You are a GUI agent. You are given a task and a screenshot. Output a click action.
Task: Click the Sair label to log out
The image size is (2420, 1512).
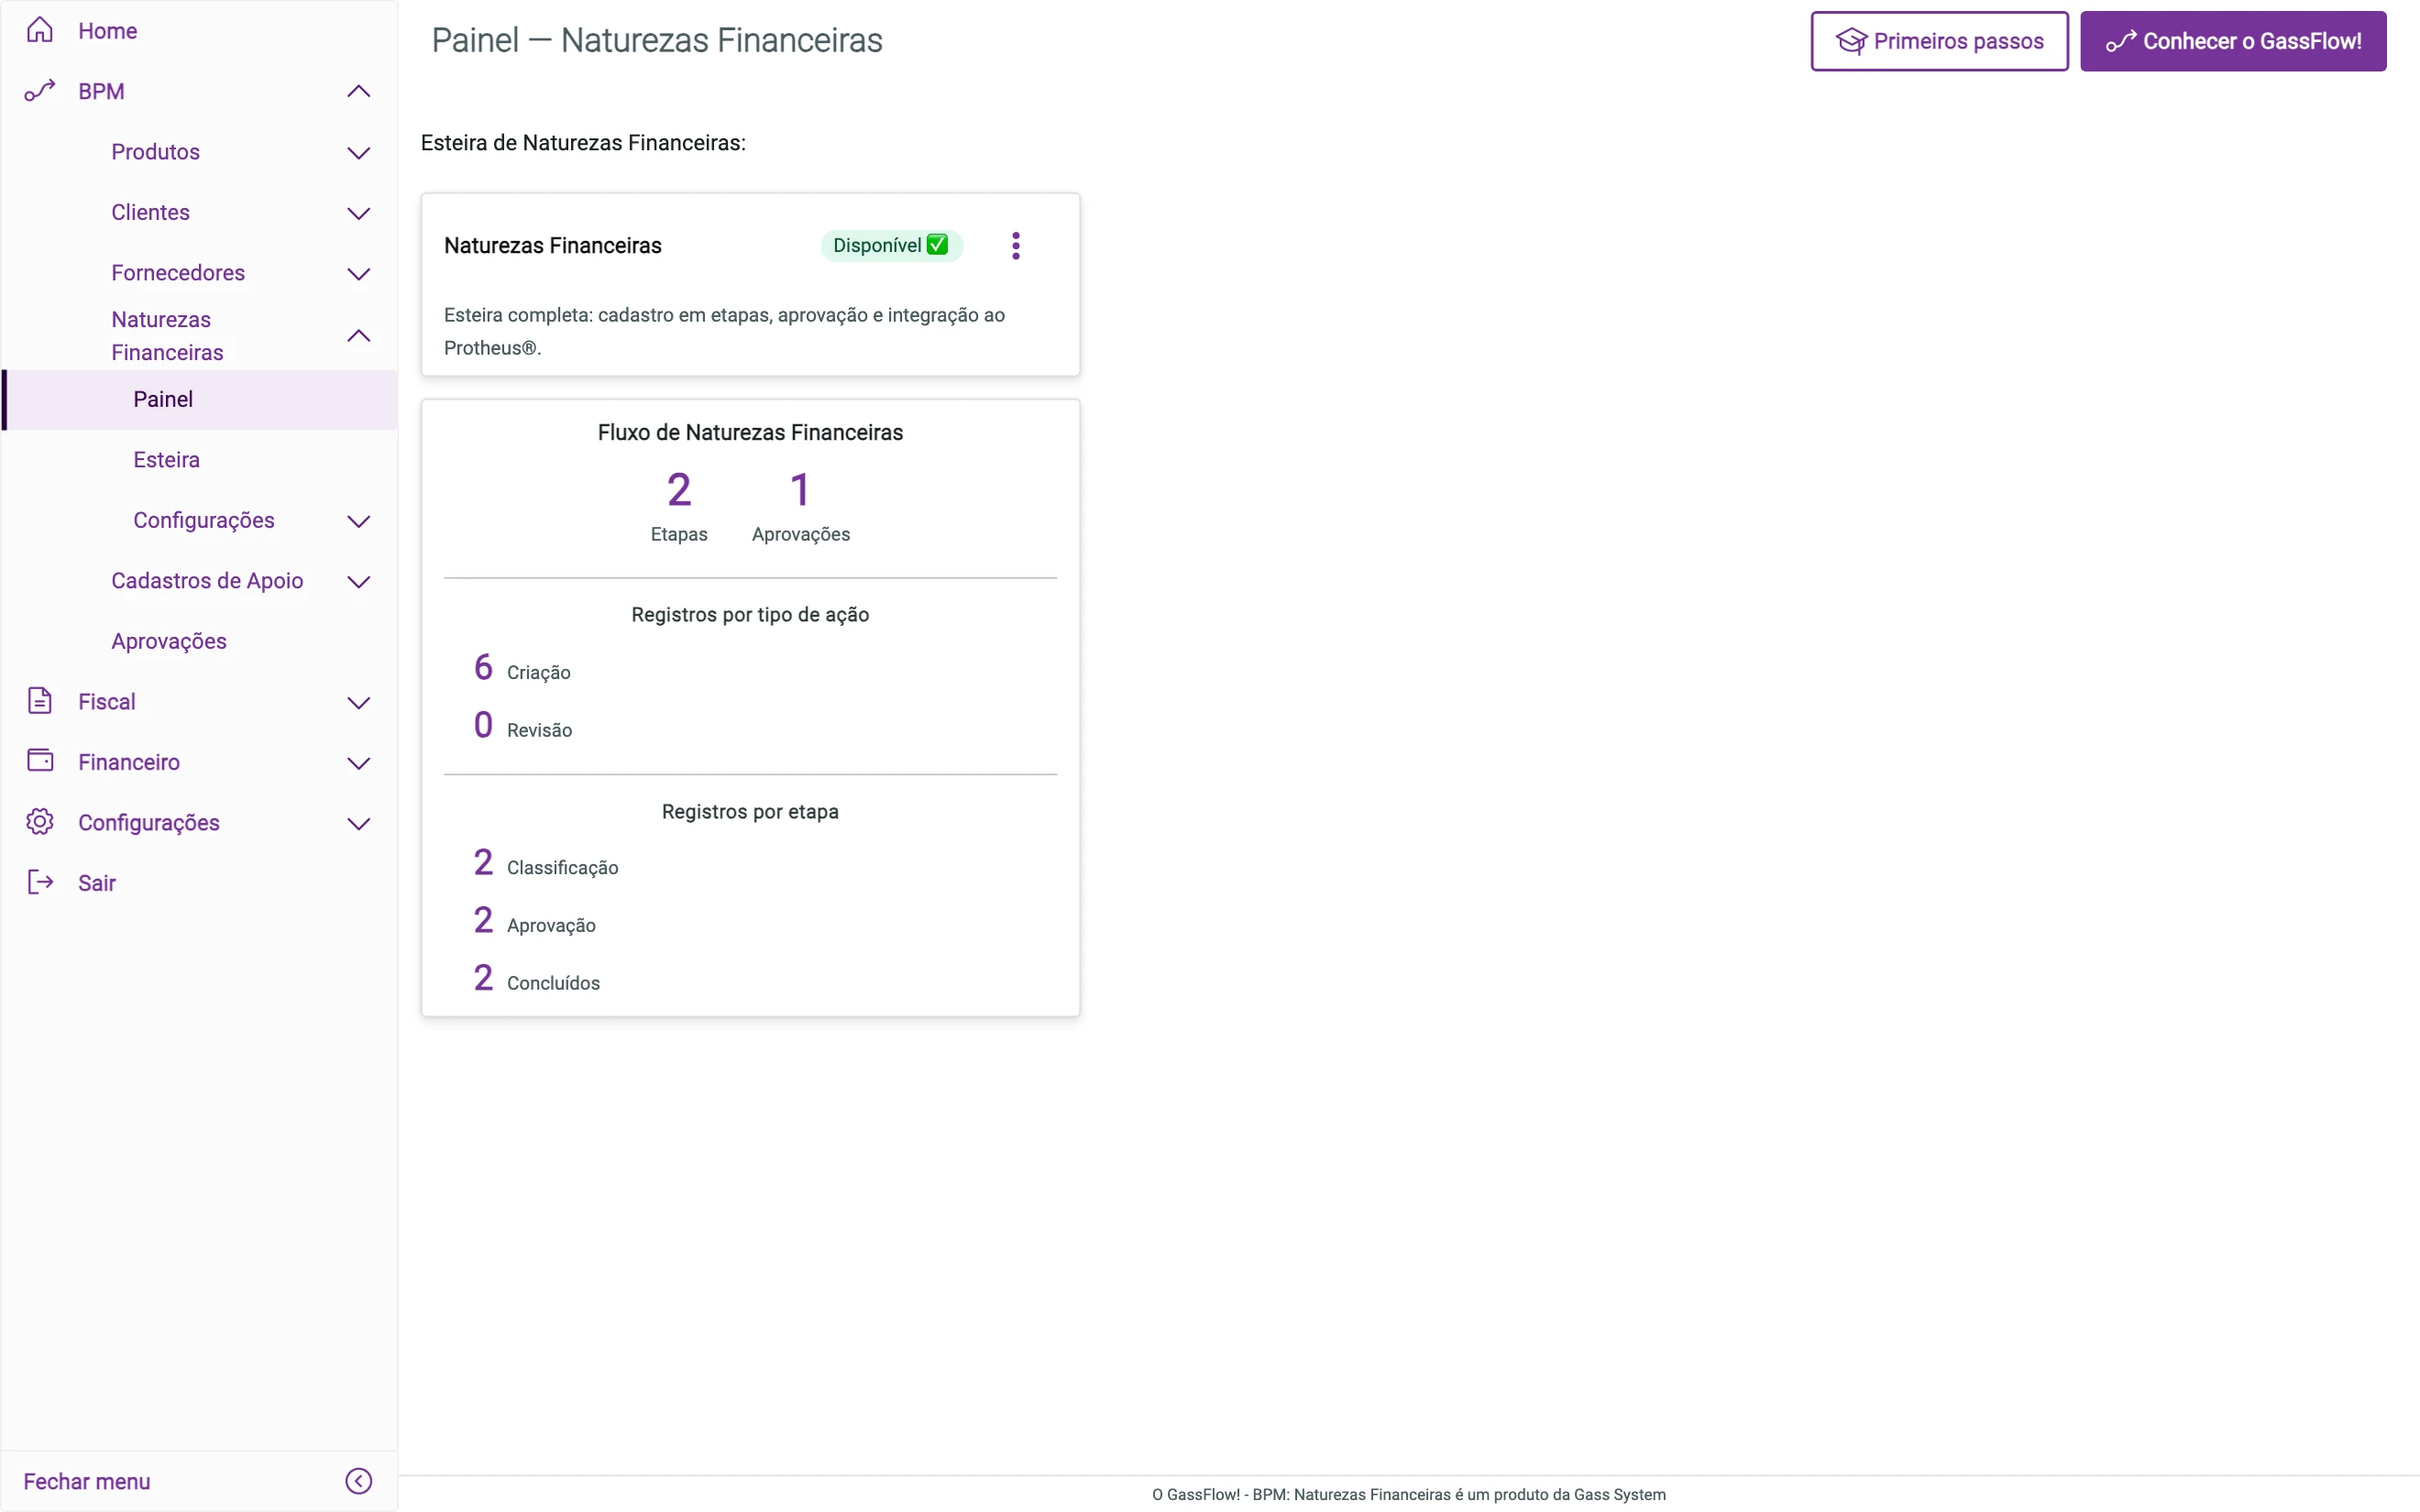tap(97, 883)
